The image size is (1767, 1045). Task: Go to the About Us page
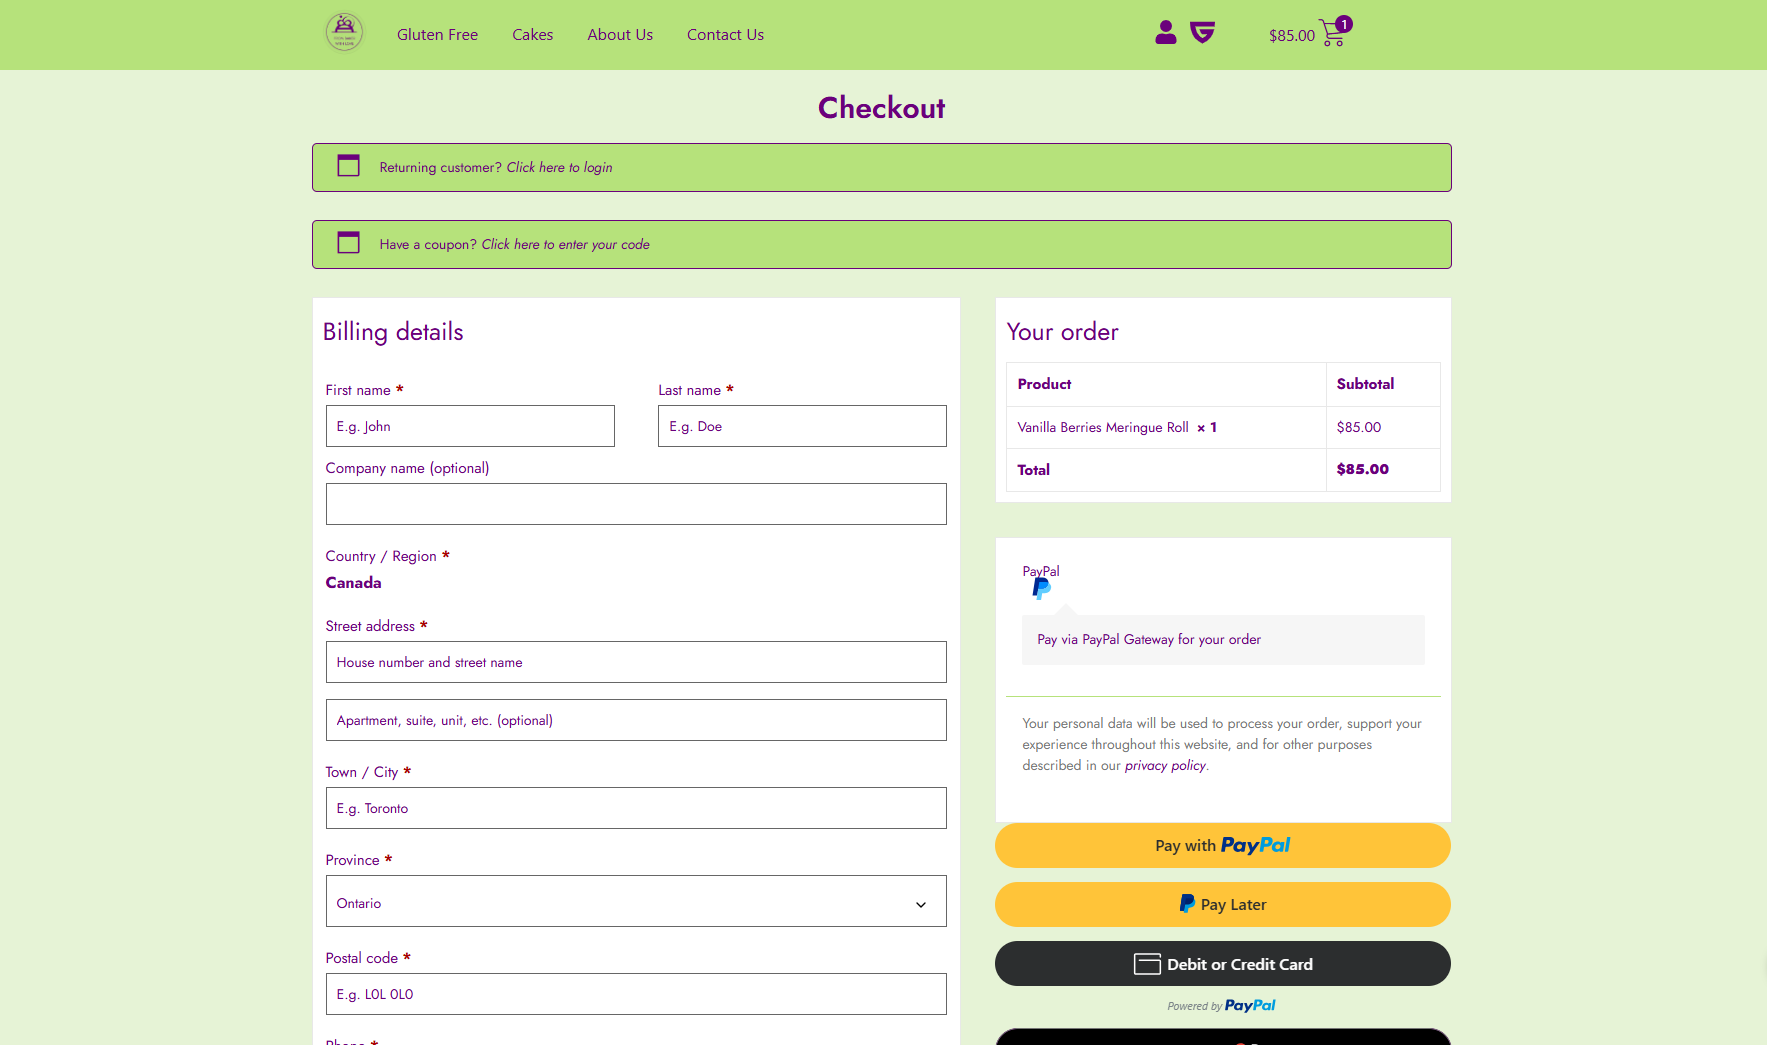click(x=619, y=34)
